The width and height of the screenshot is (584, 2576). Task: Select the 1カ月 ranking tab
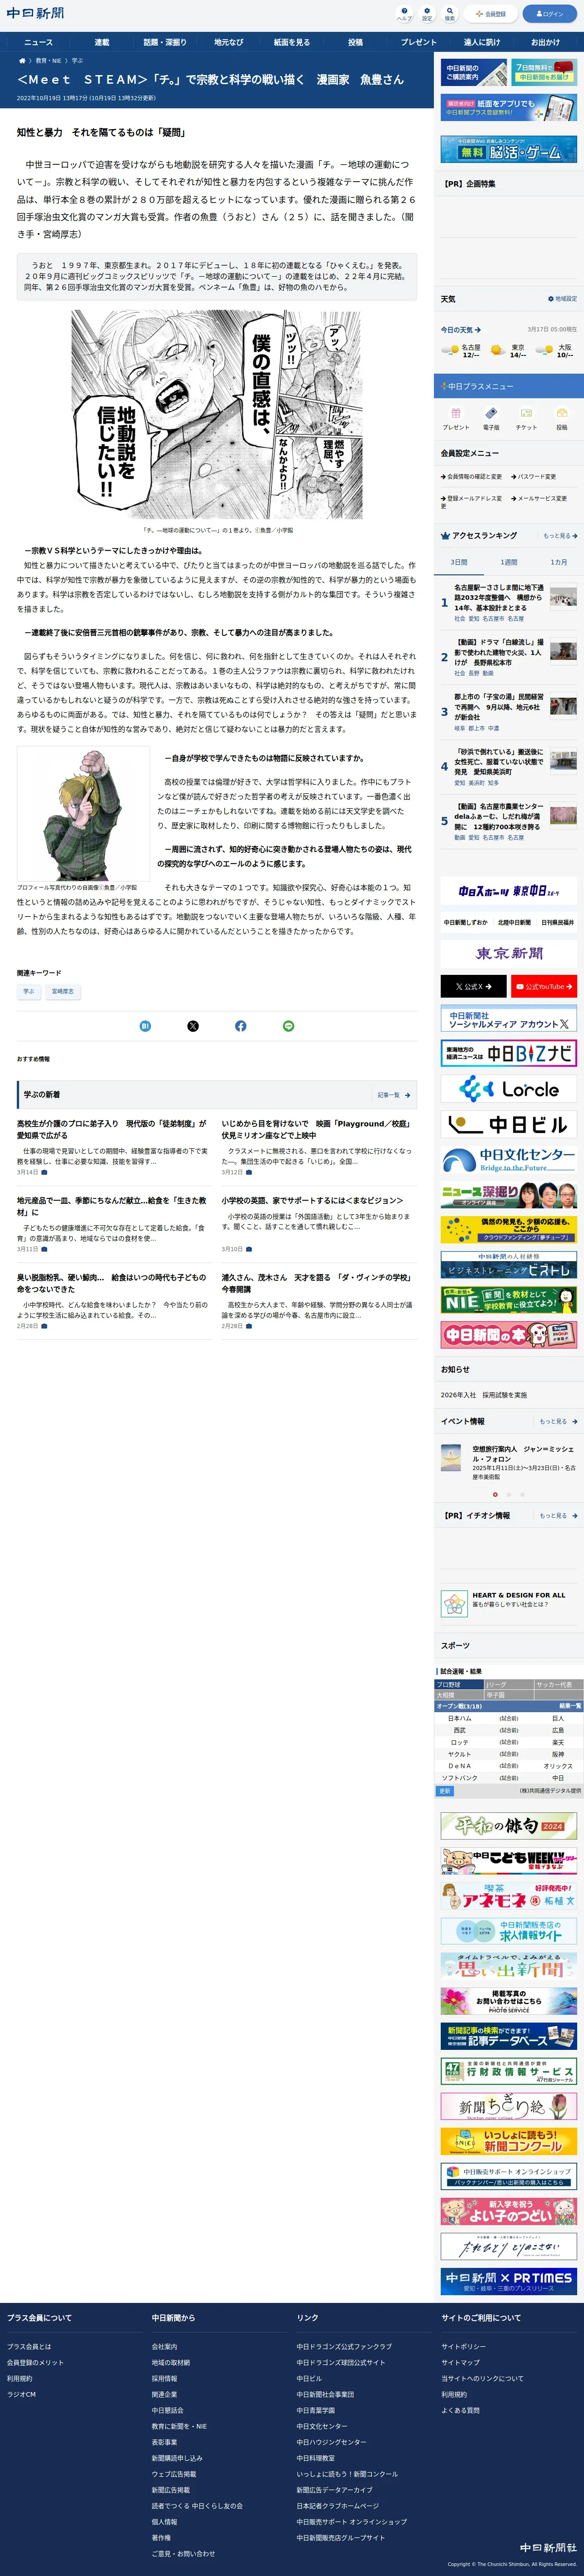point(559,563)
